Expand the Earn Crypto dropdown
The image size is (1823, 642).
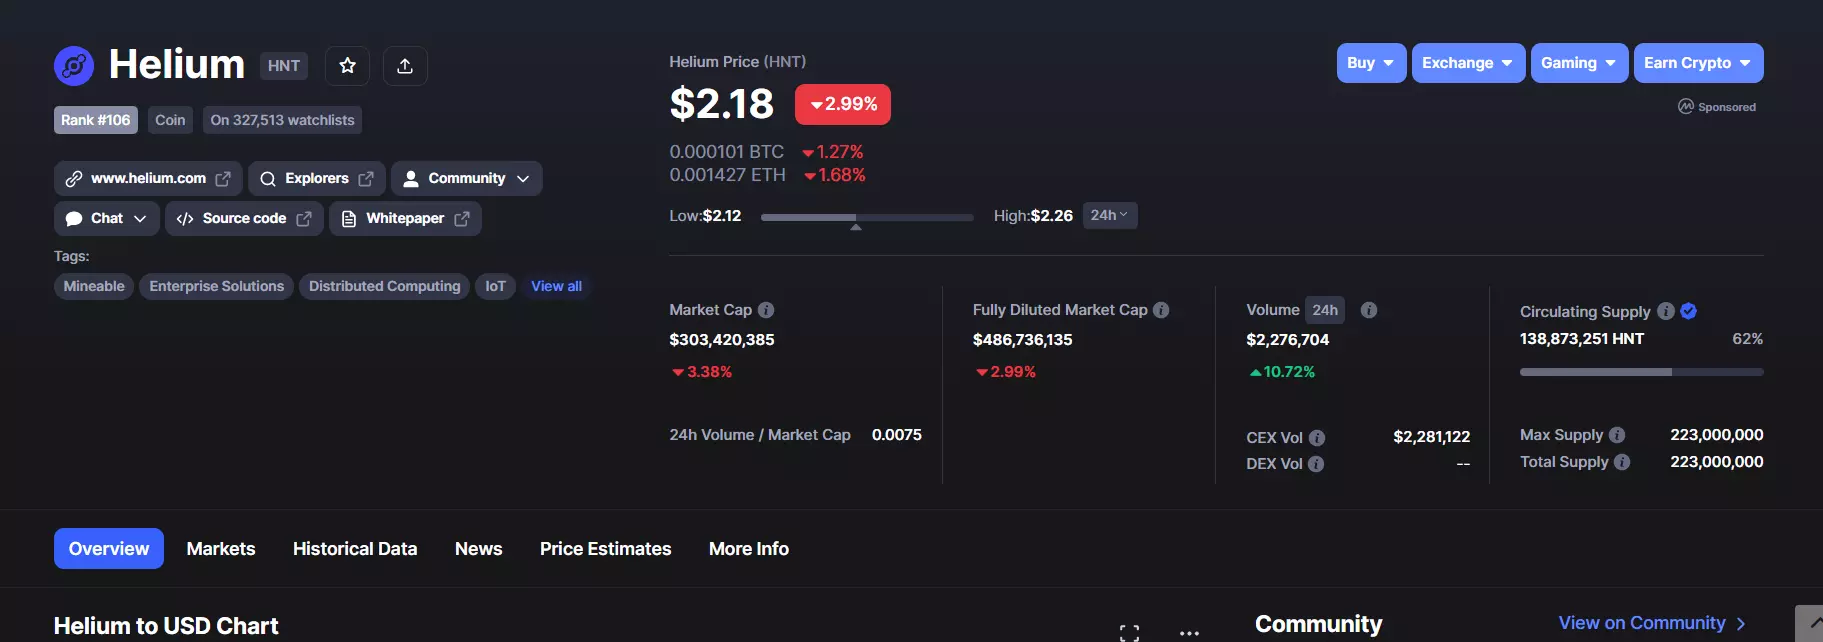pyautogui.click(x=1698, y=63)
